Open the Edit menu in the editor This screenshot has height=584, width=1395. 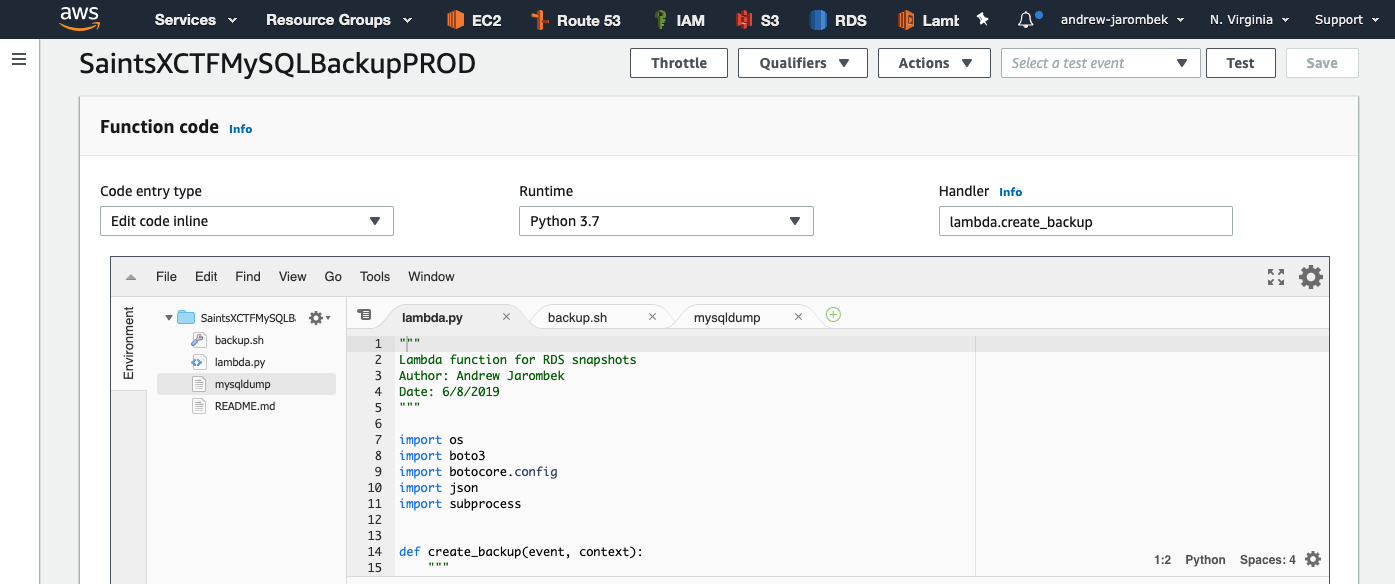206,277
